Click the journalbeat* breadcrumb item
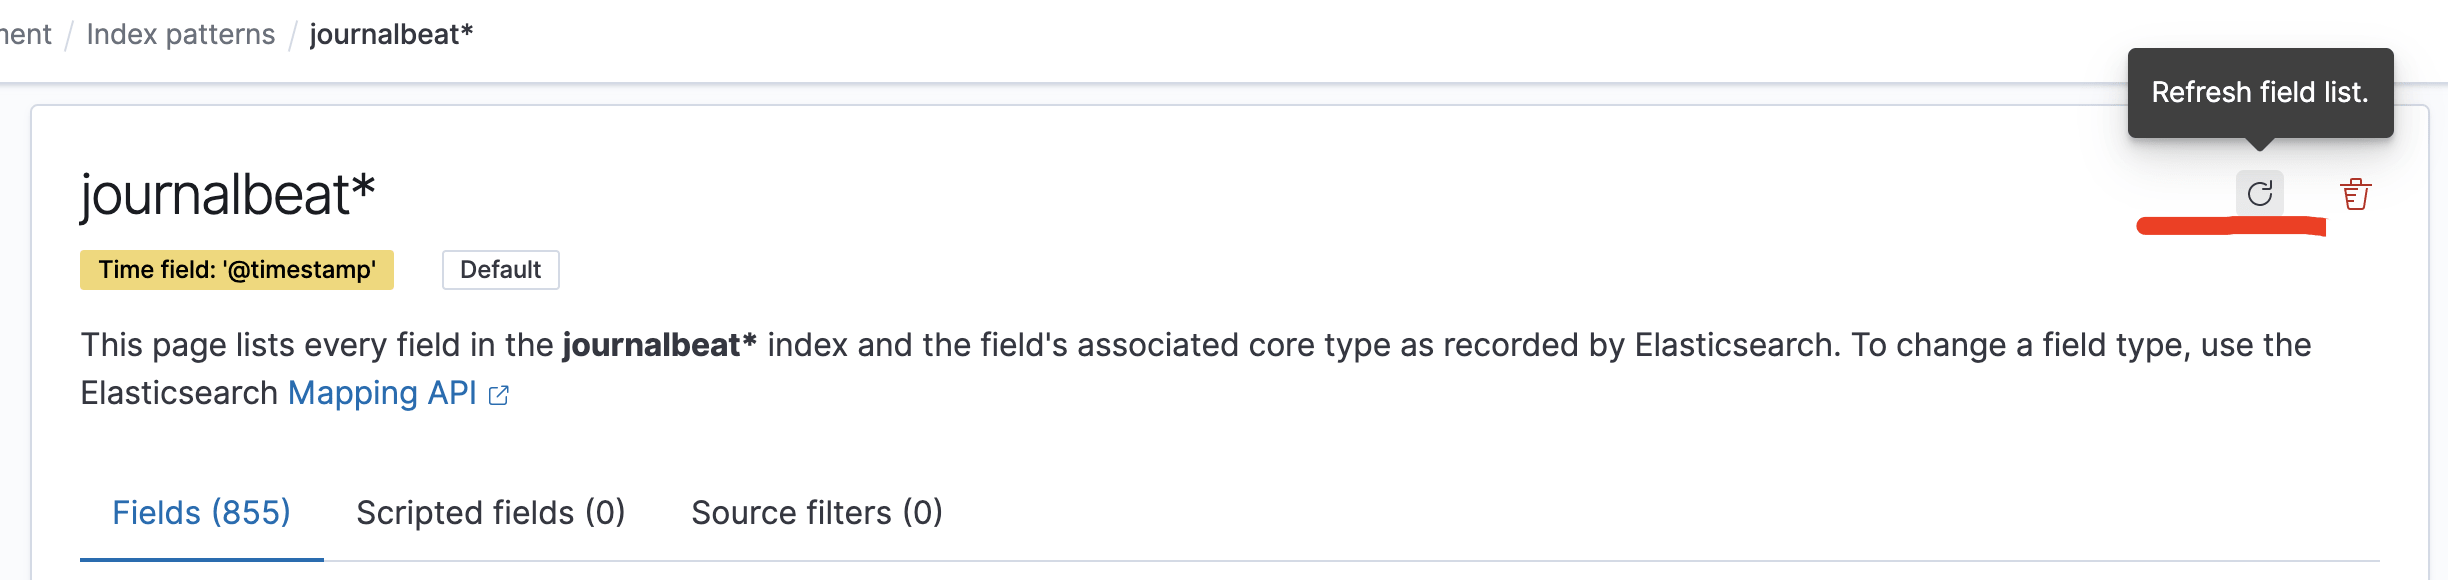2448x580 pixels. tap(391, 34)
